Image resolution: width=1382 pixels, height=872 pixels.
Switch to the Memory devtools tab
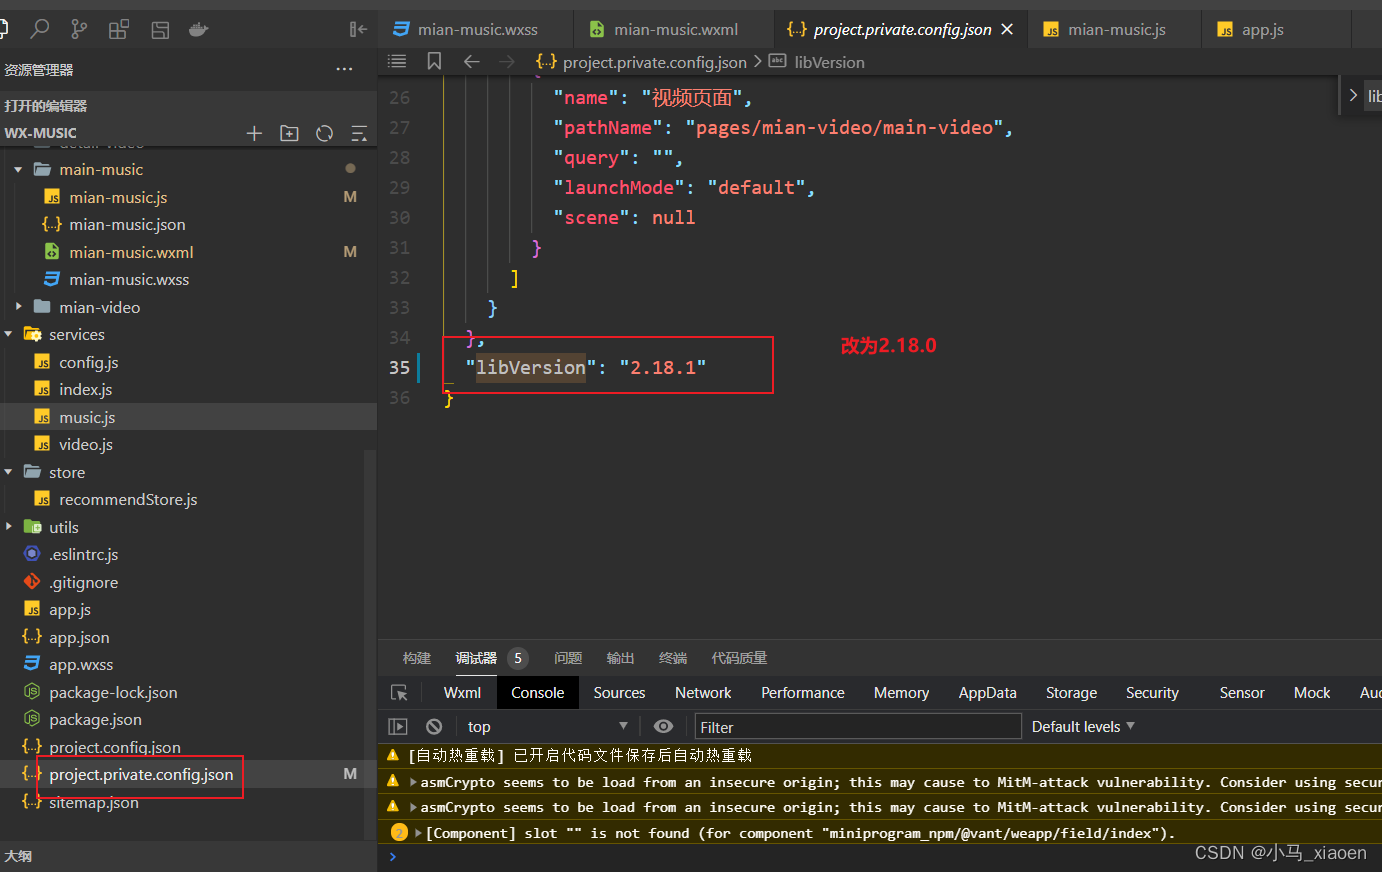pos(901,692)
